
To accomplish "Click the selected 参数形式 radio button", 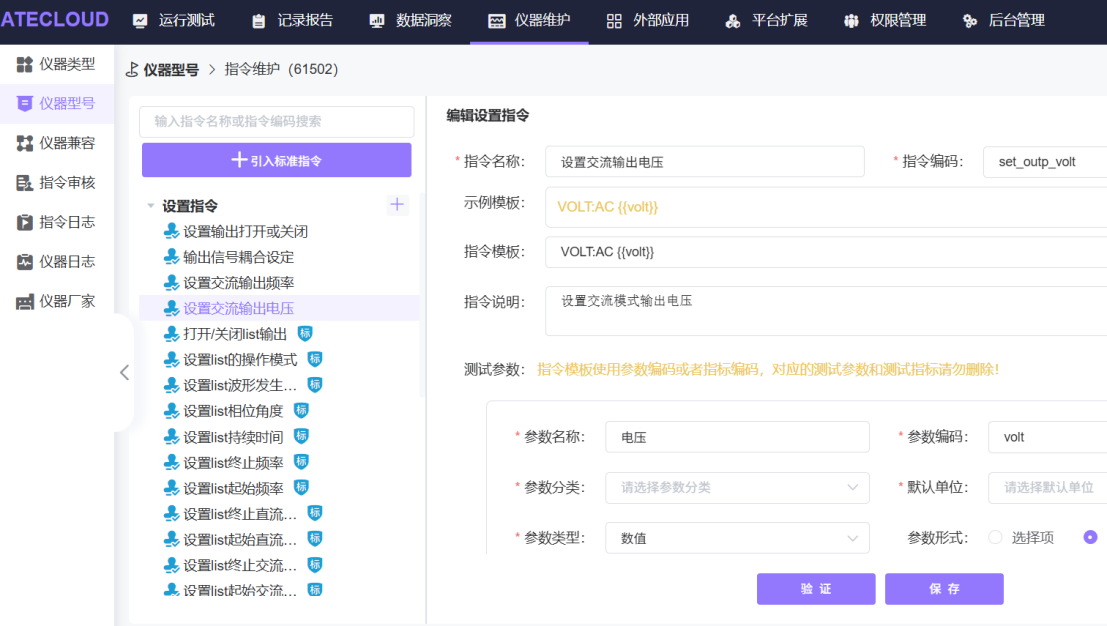I will 1090,538.
